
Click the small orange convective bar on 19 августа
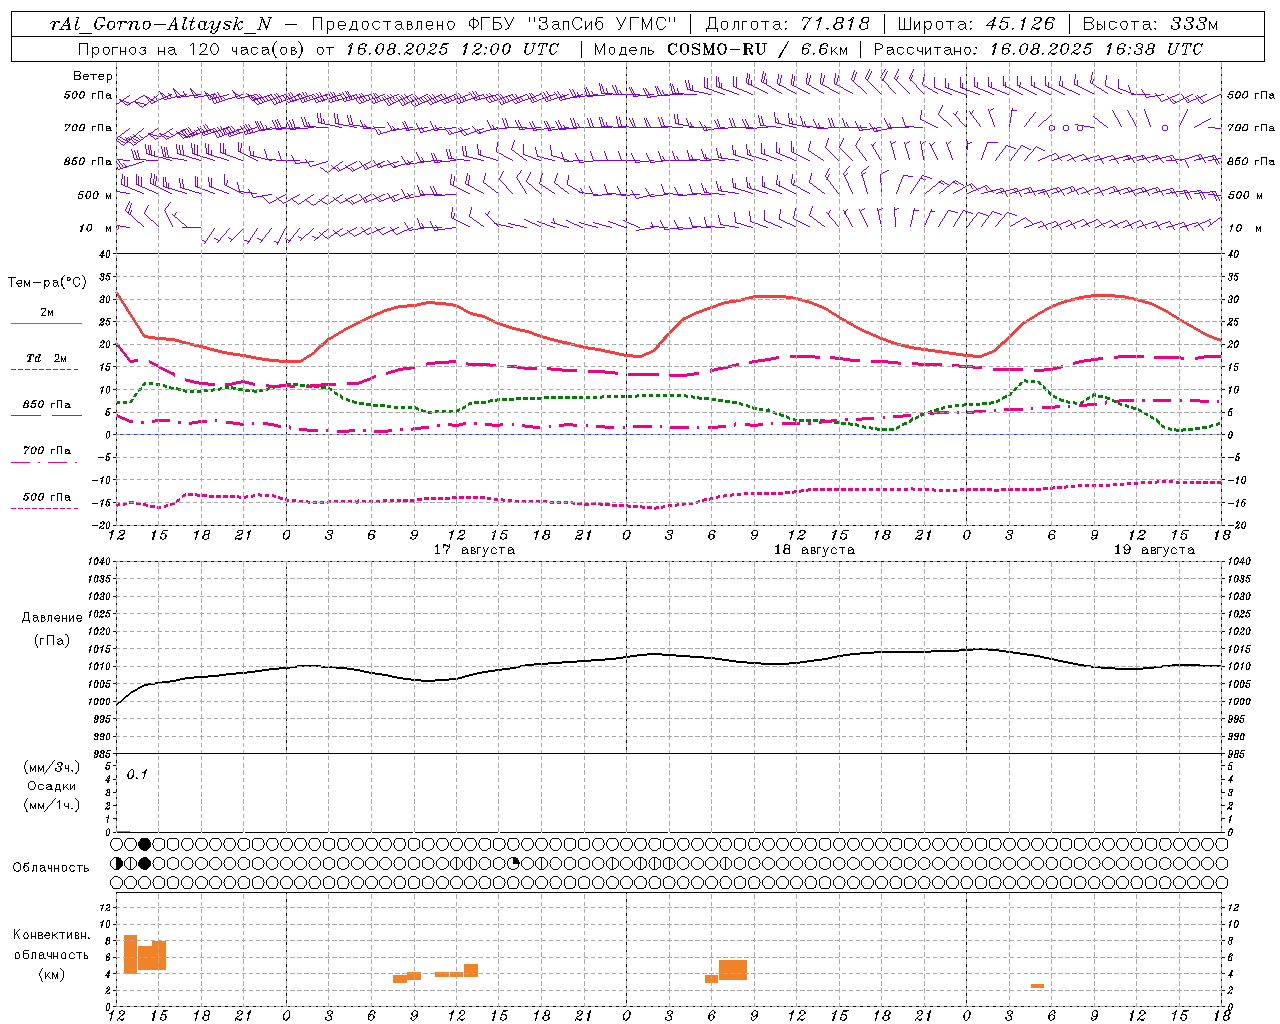1037,986
